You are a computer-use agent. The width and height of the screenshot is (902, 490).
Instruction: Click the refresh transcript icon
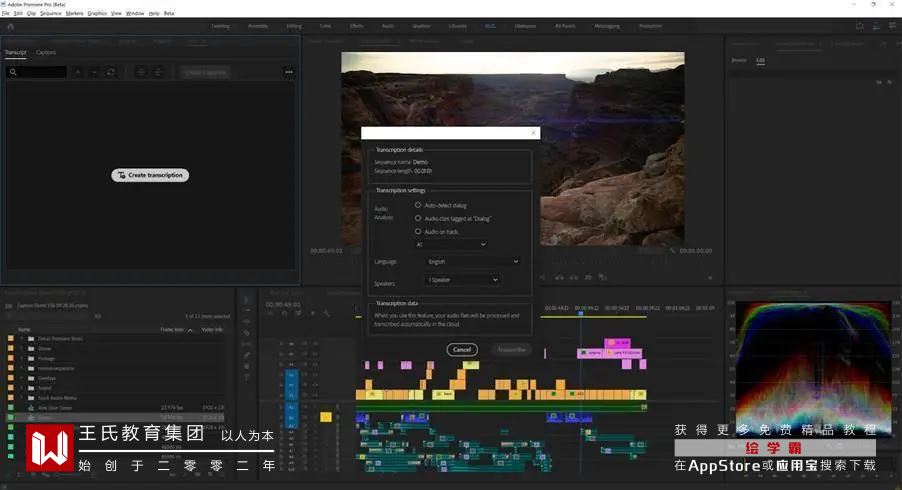(x=111, y=72)
